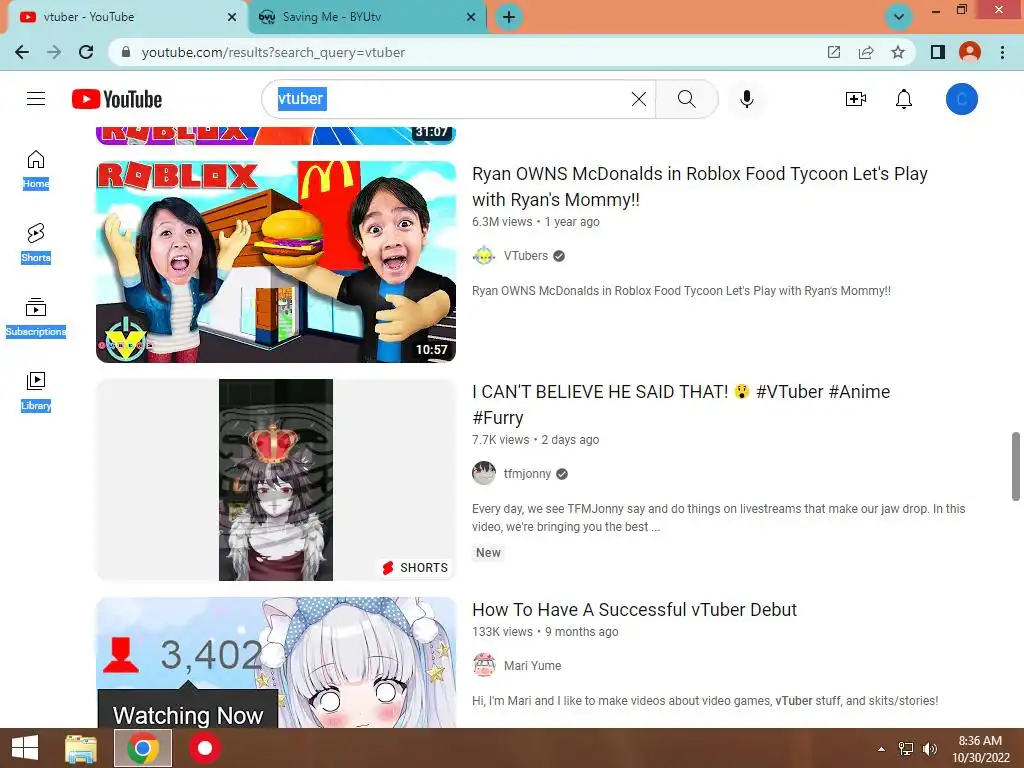The image size is (1024, 768).
Task: Open the clock showing 8:36 AM
Action: coord(980,749)
